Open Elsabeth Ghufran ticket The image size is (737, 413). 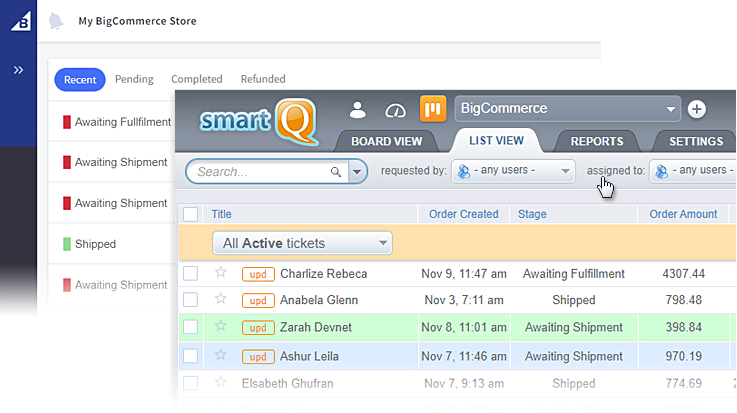288,384
